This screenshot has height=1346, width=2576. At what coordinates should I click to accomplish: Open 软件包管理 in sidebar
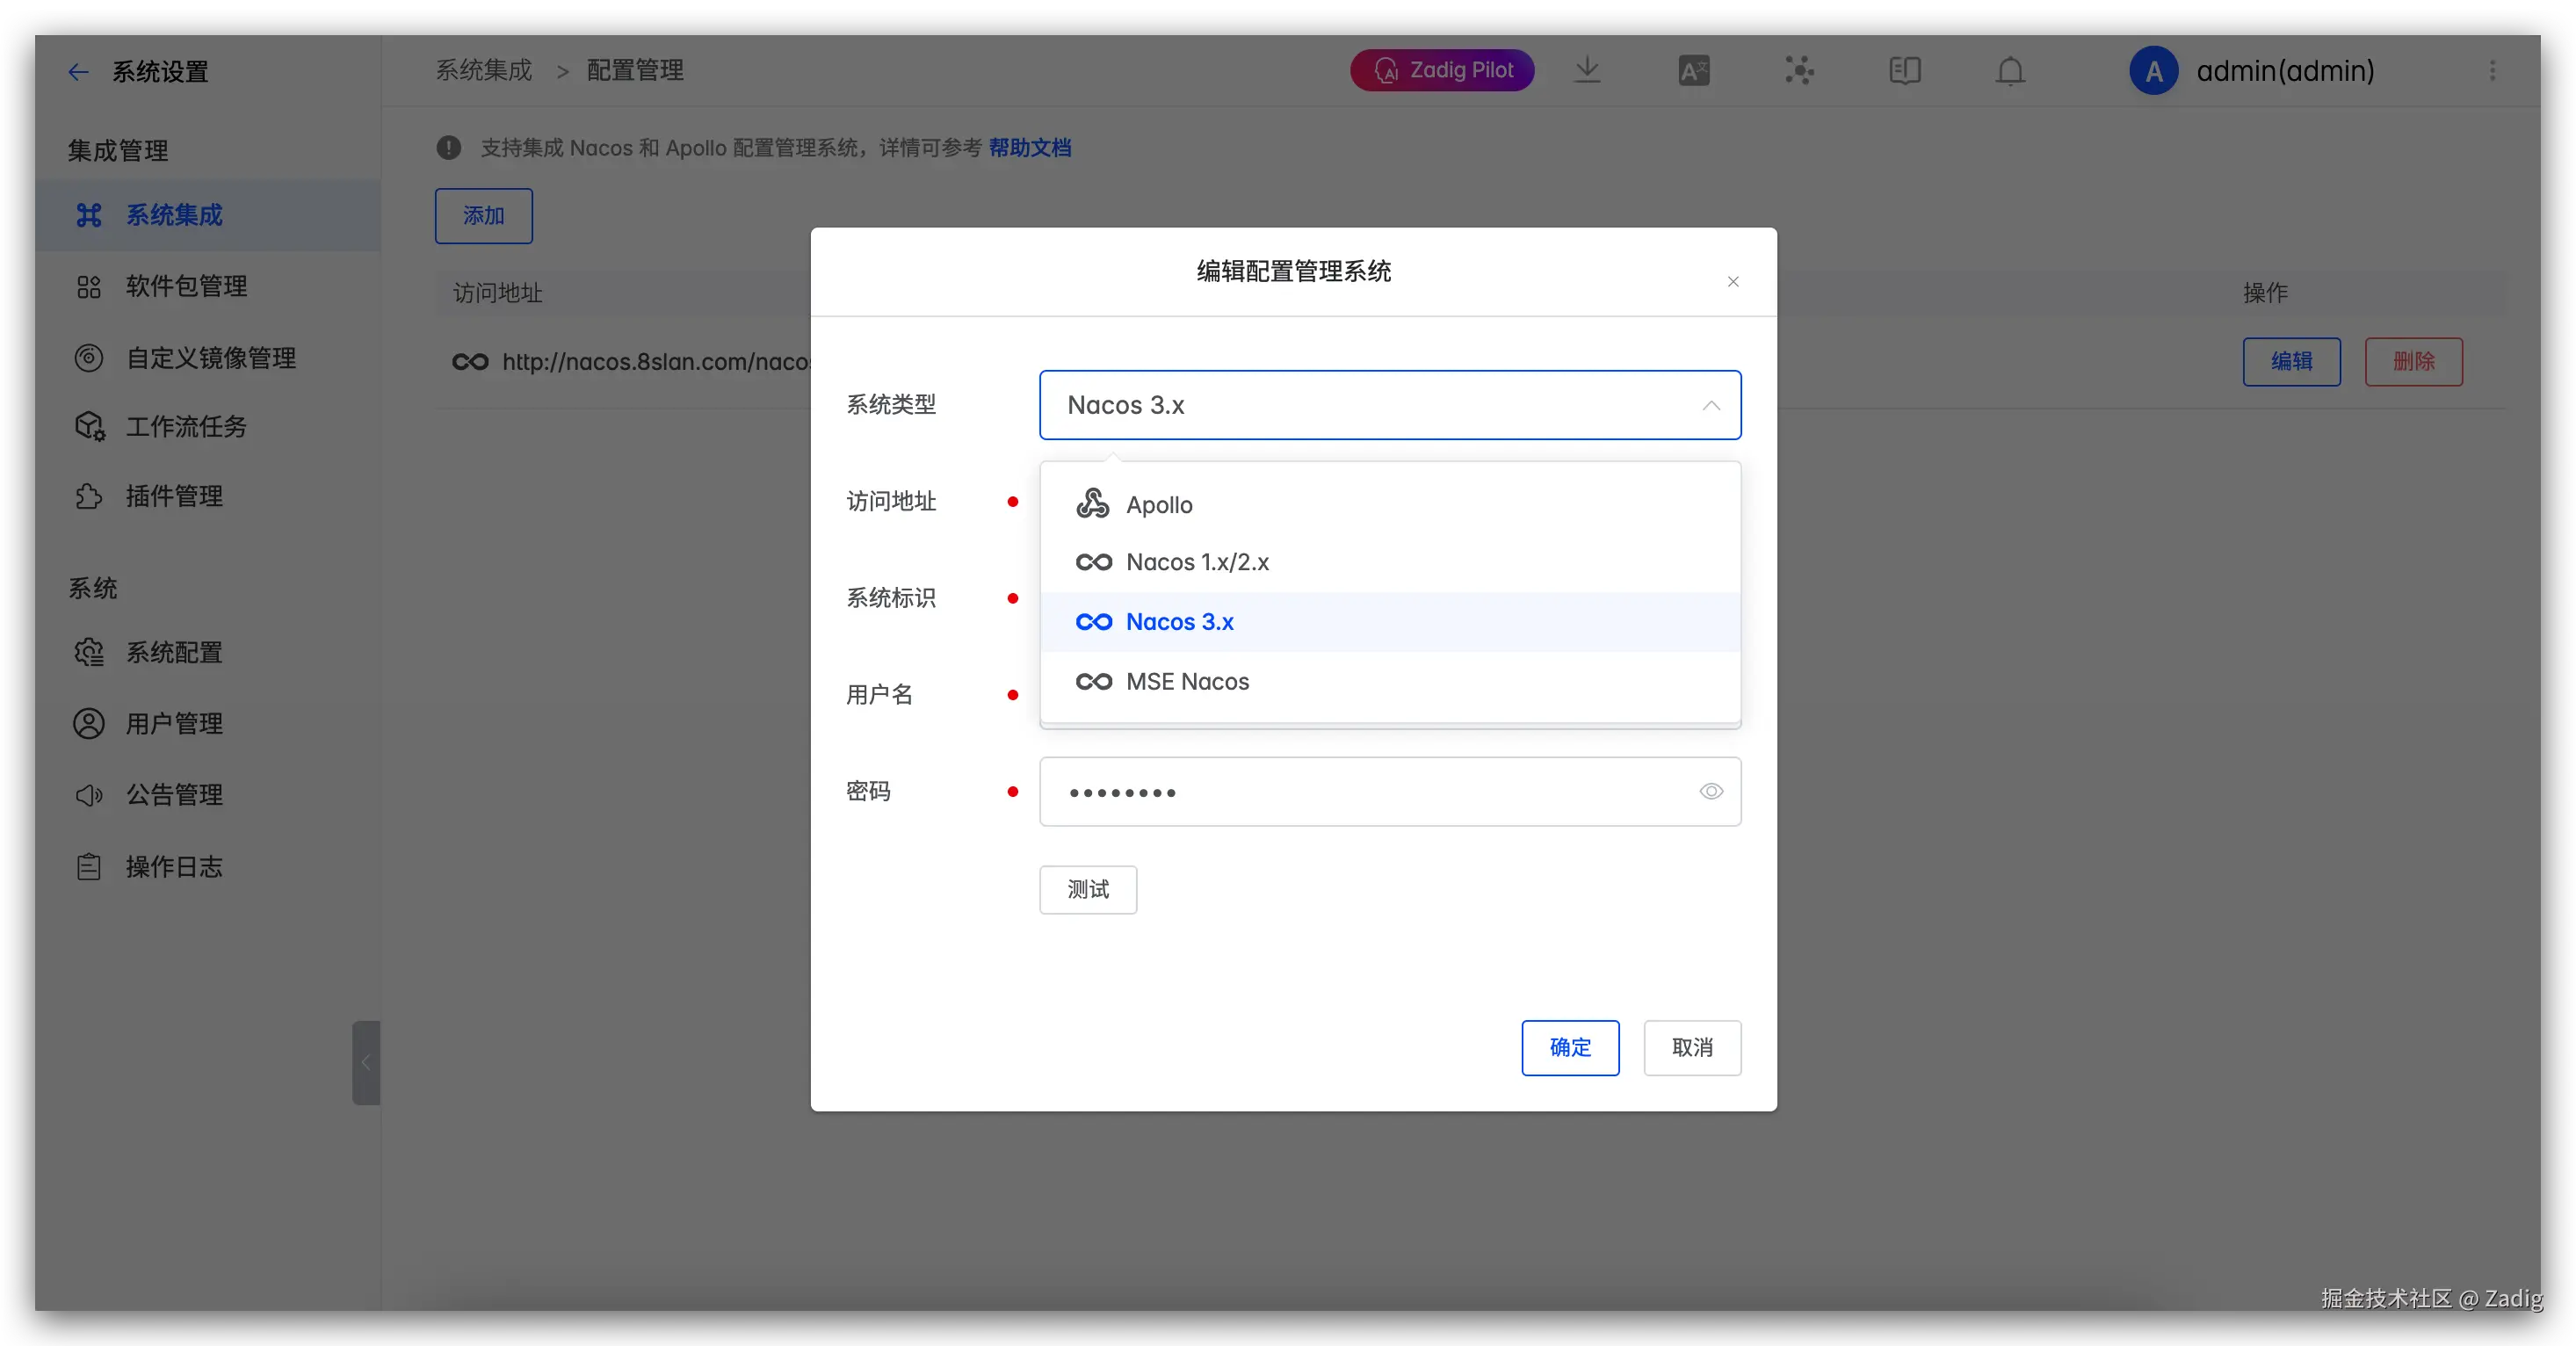point(186,286)
